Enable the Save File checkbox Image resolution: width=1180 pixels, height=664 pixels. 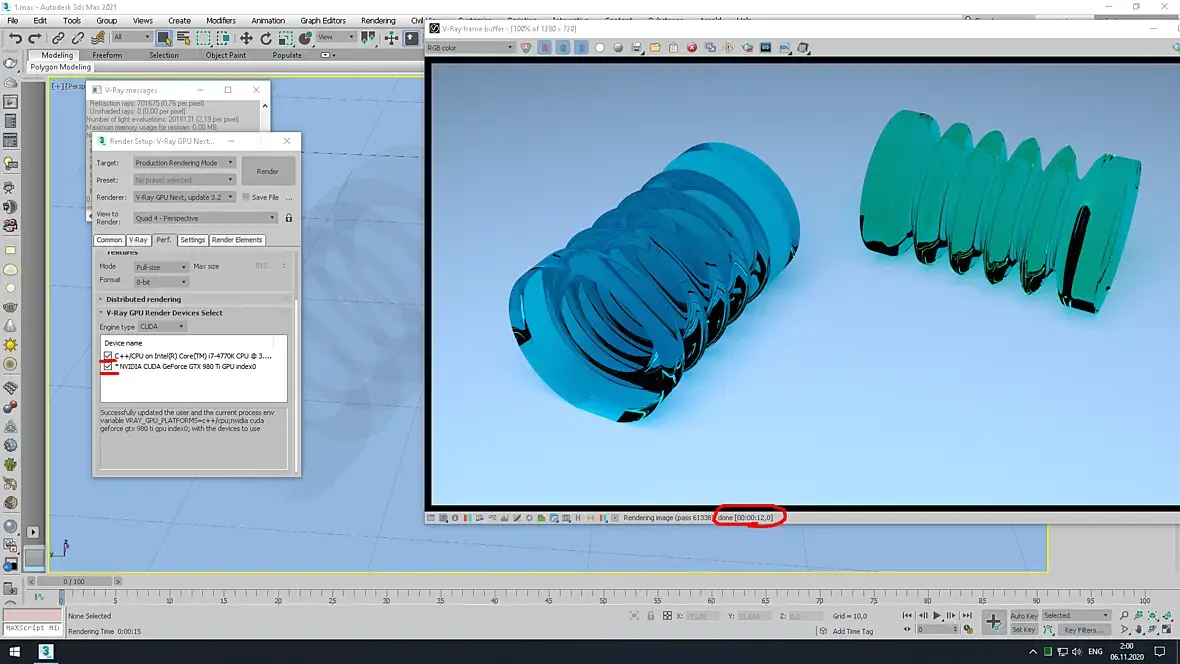tap(247, 197)
